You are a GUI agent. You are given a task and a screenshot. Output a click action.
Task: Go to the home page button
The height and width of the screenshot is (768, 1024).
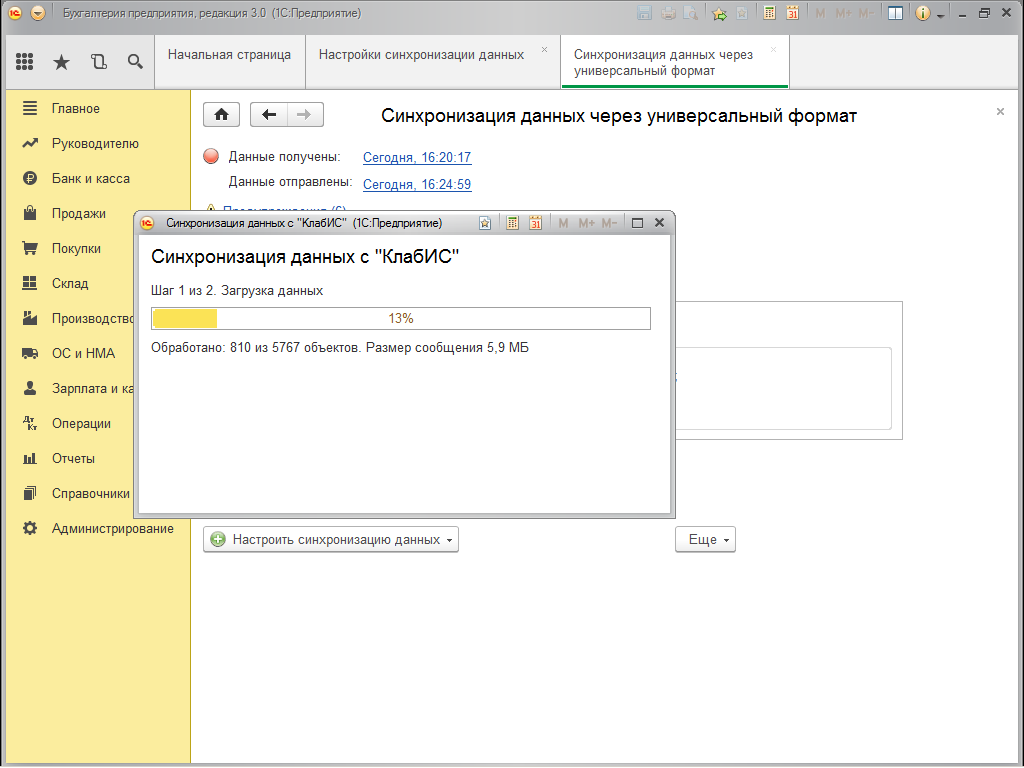pyautogui.click(x=221, y=115)
